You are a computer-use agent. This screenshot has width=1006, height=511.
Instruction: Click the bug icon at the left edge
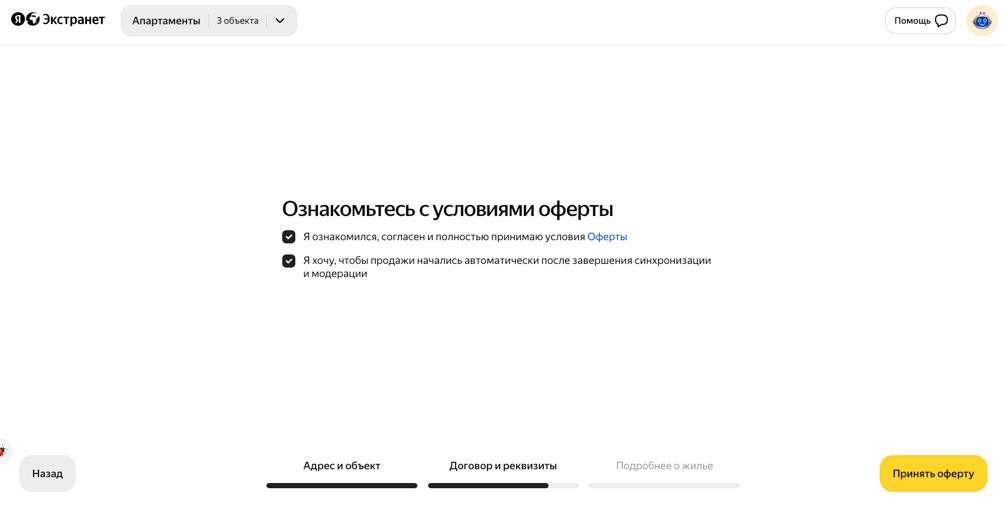tap(3, 451)
